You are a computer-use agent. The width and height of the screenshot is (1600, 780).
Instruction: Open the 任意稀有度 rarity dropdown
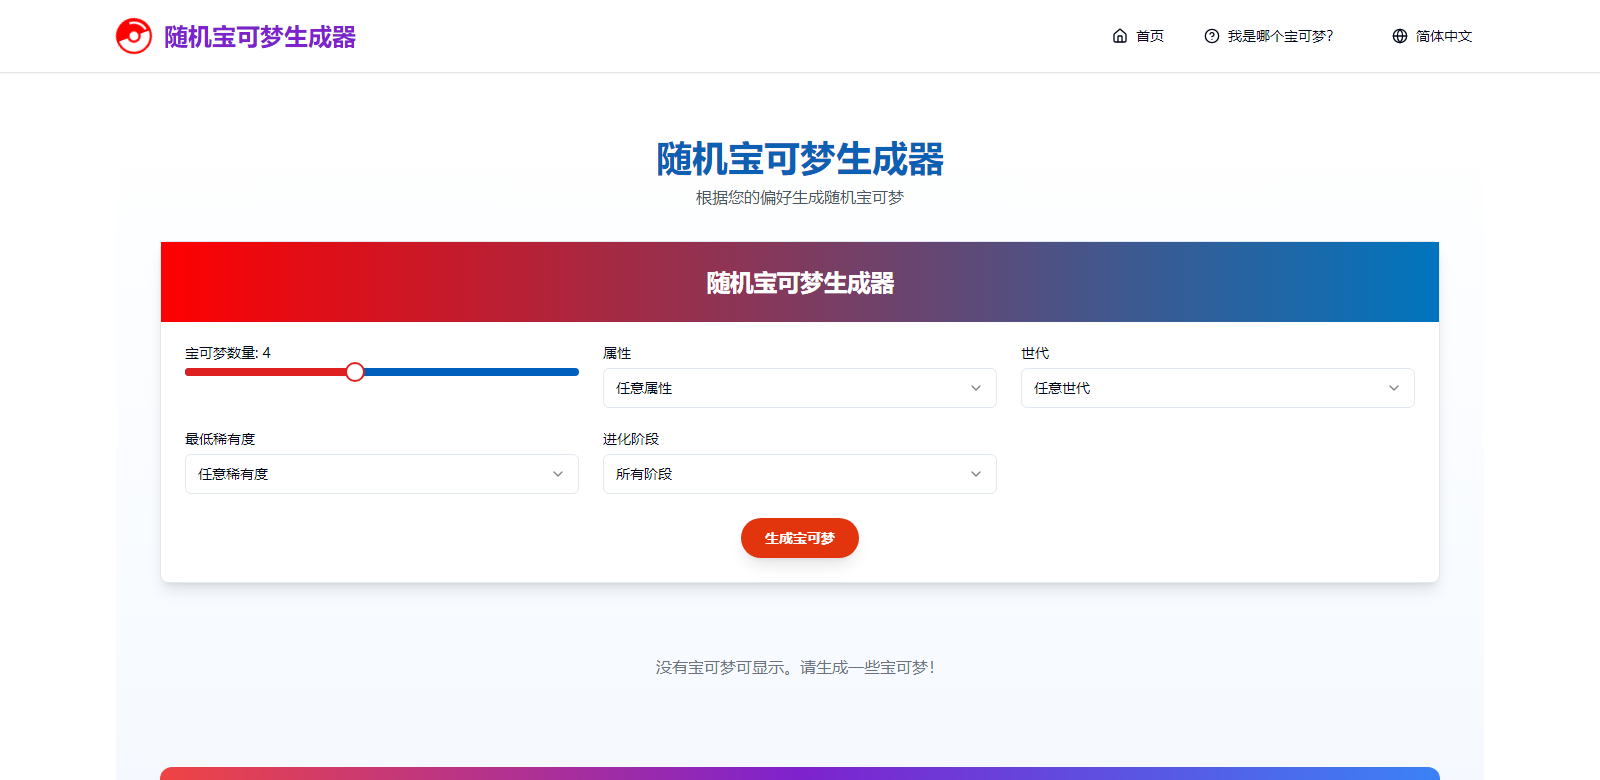tap(382, 474)
